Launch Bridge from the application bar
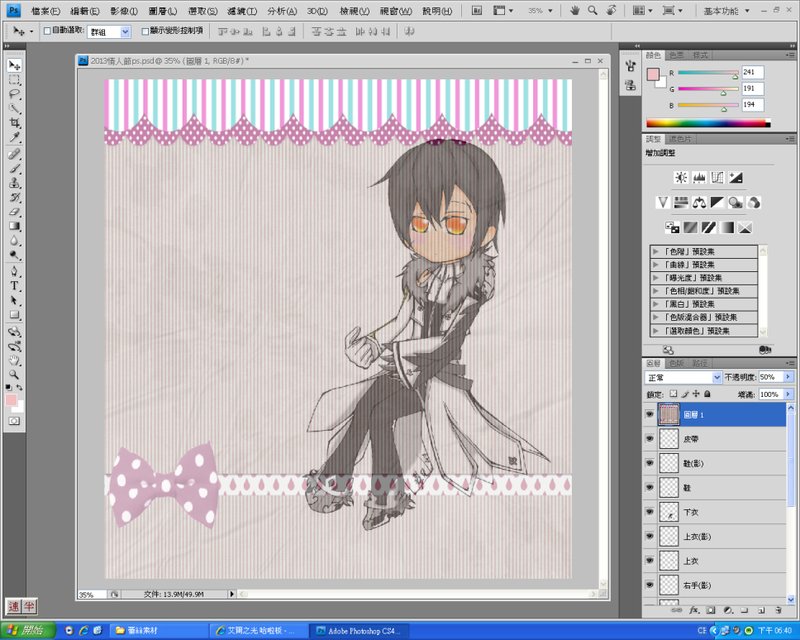 point(477,10)
